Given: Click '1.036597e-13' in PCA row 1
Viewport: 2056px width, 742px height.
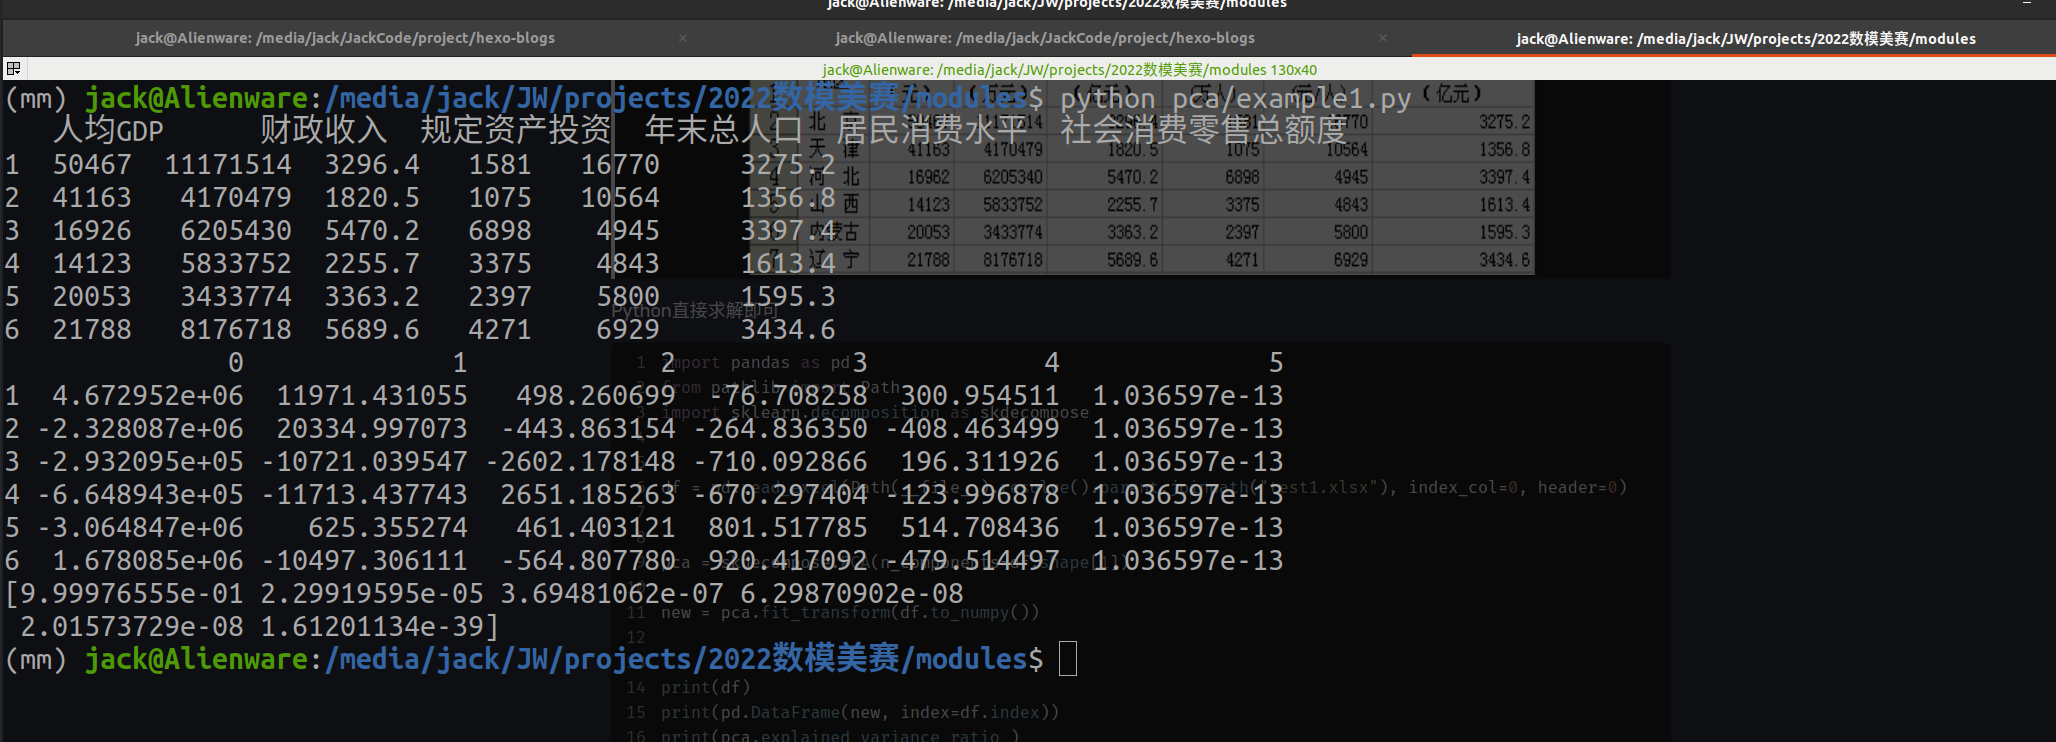Looking at the screenshot, I should 1188,395.
